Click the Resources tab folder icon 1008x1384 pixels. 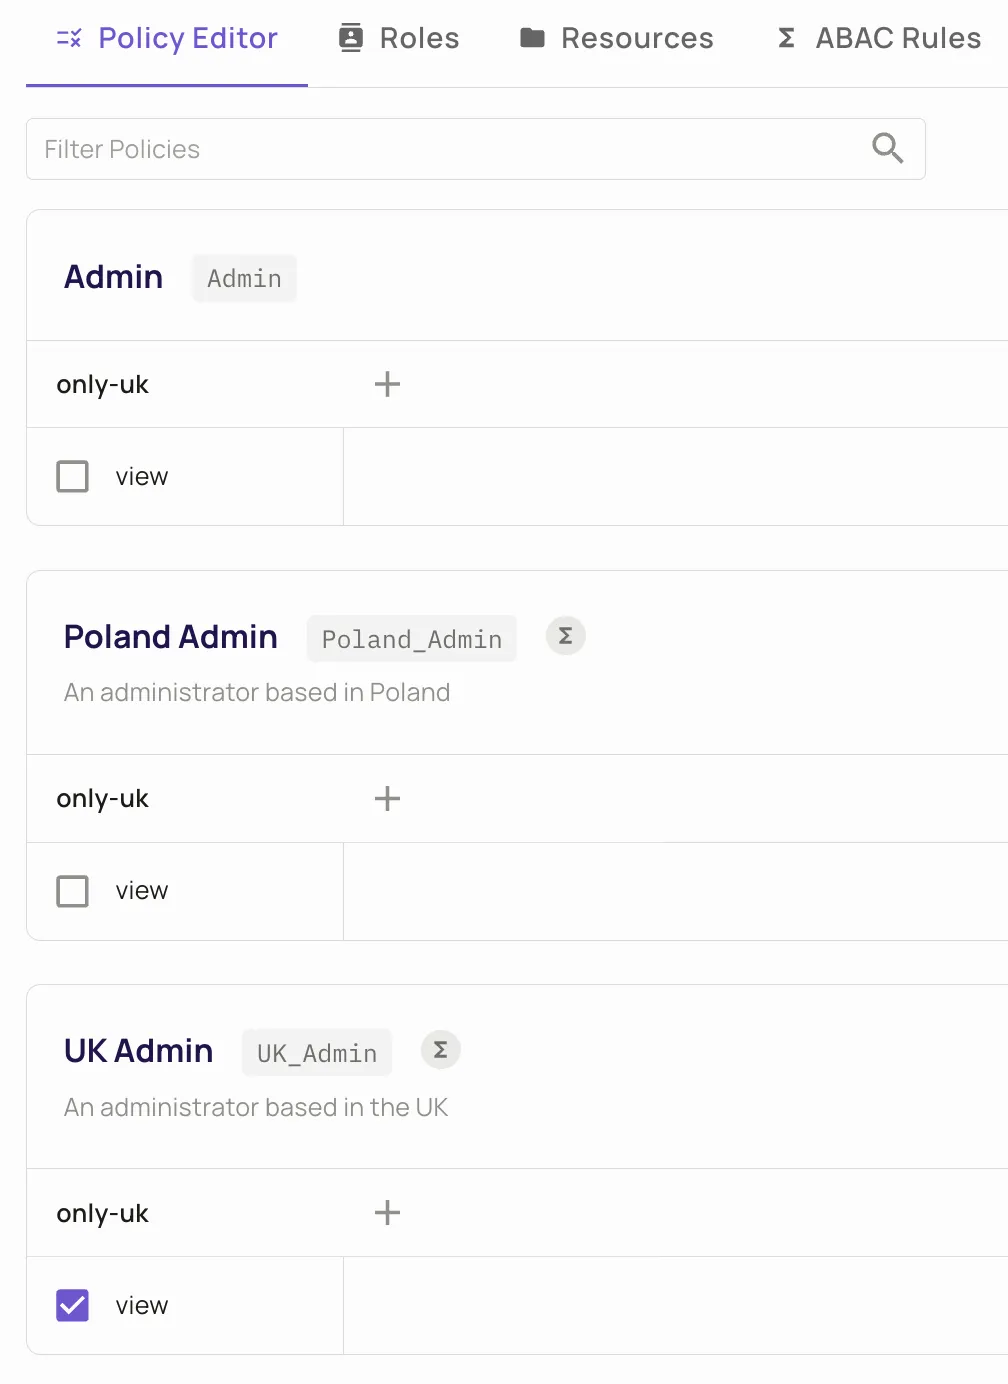coord(532,38)
